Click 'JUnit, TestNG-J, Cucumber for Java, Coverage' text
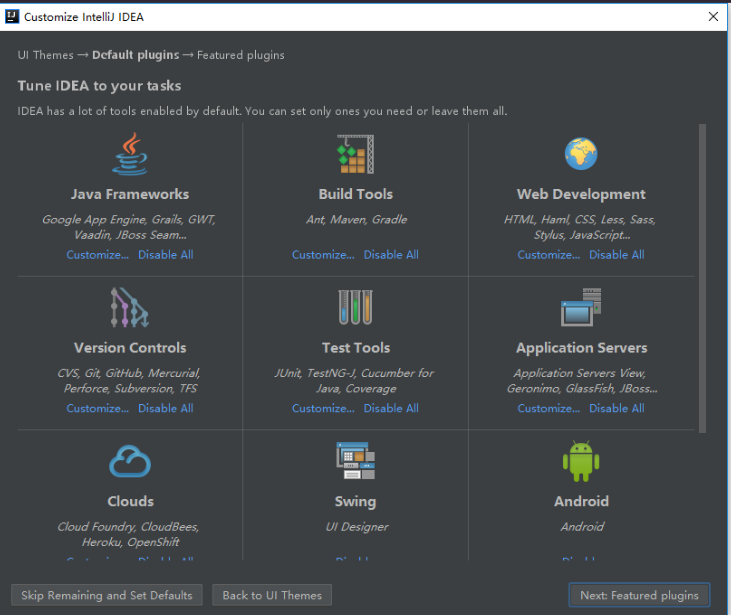 (354, 380)
